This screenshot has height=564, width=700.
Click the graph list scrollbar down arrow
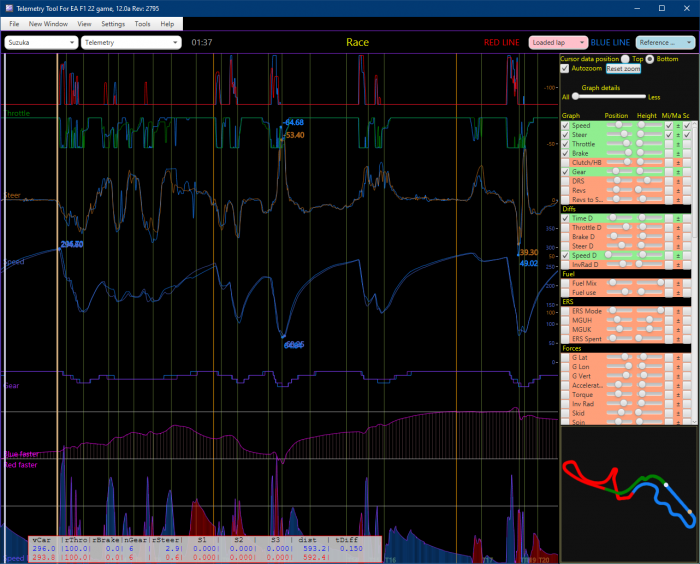pyautogui.click(x=695, y=422)
